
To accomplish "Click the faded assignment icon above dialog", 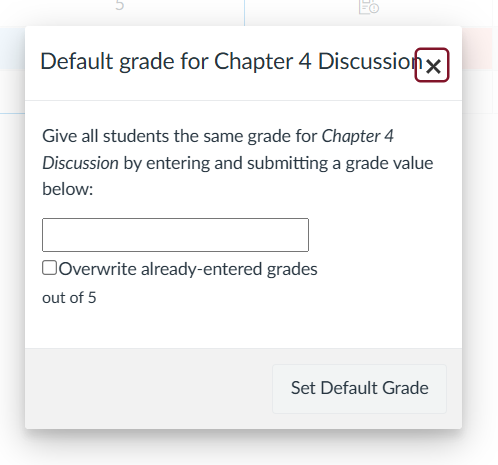I will [369, 7].
